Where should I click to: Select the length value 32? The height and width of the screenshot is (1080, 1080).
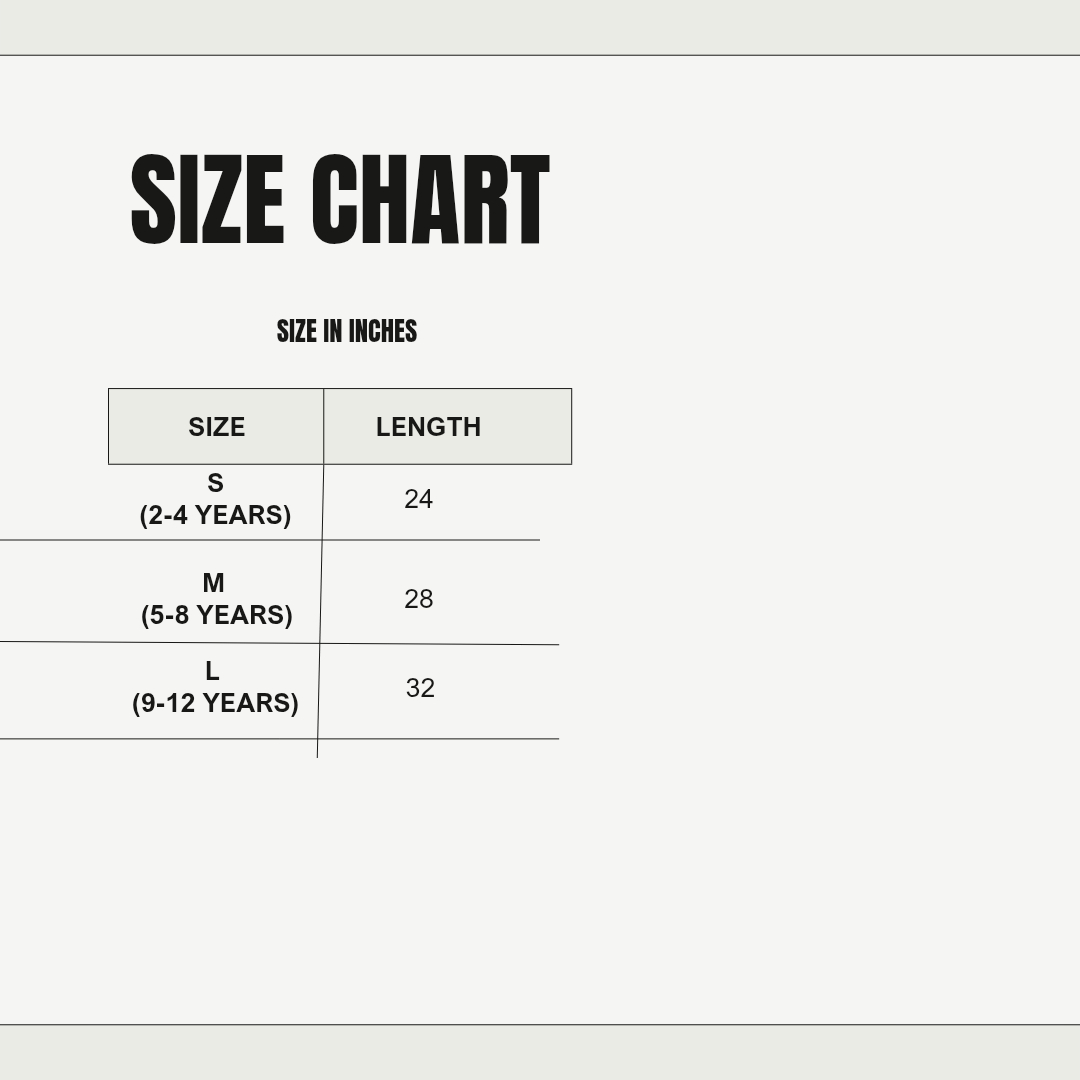point(420,688)
